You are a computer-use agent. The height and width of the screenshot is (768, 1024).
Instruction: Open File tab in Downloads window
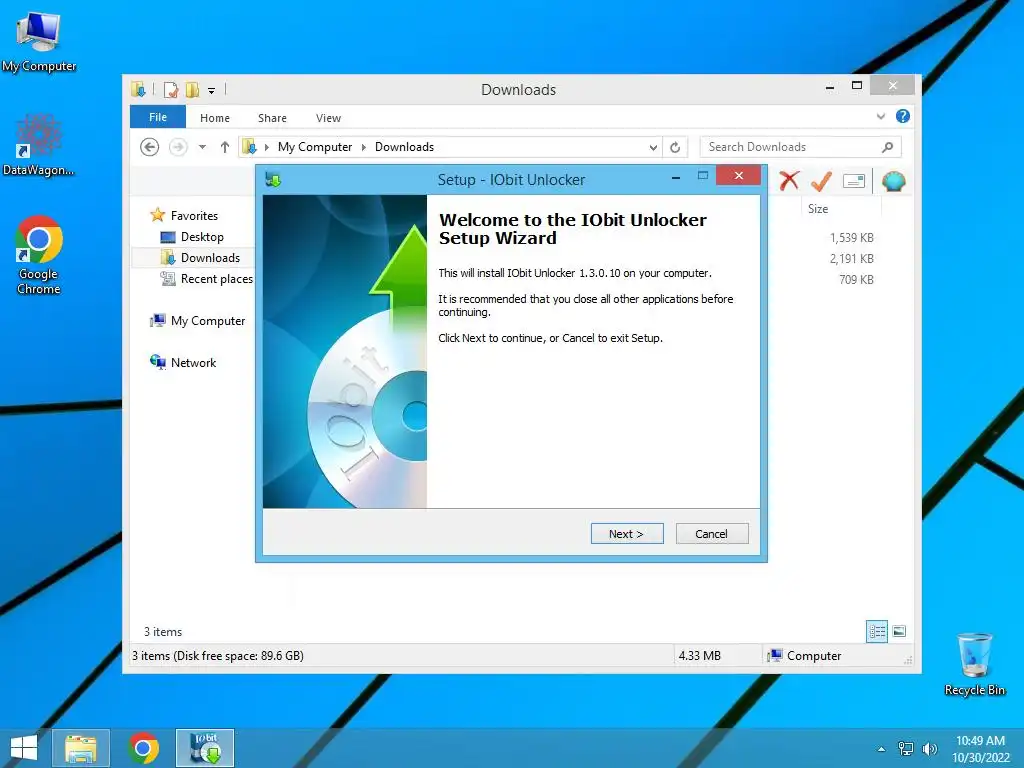tap(157, 118)
